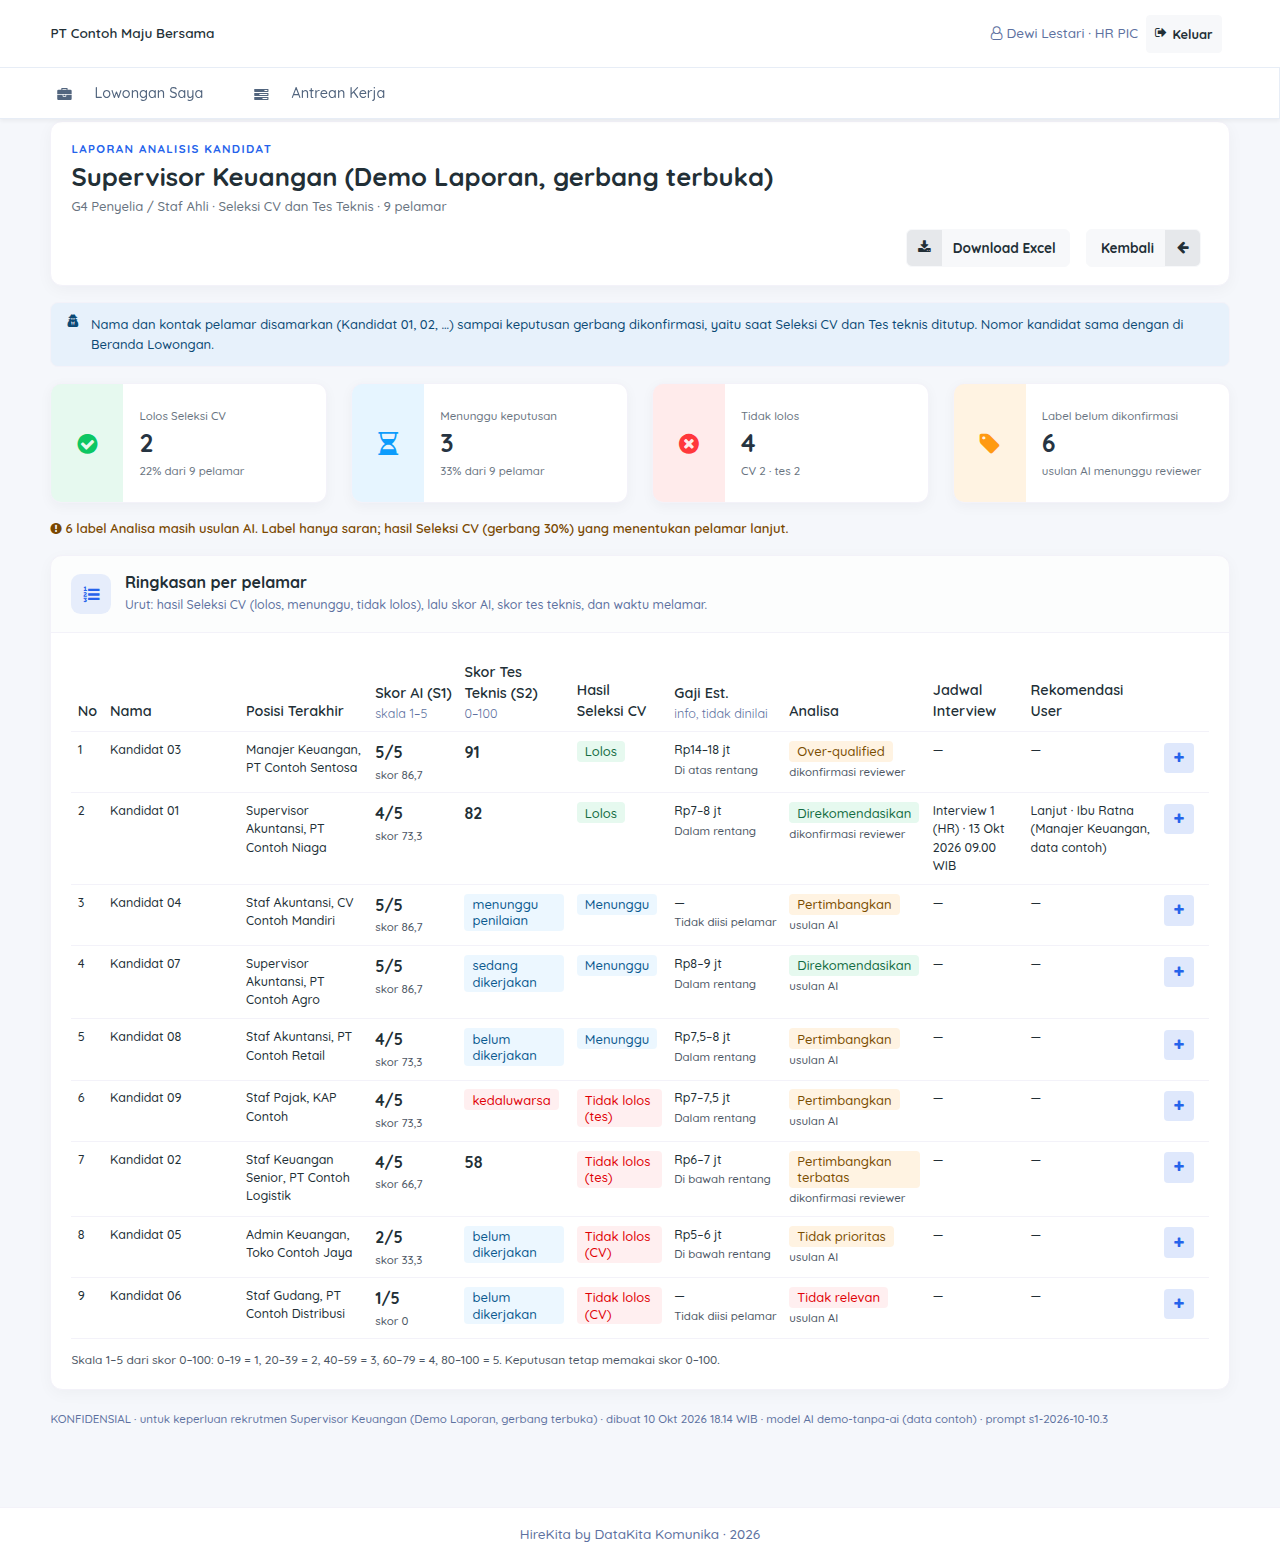Image resolution: width=1280 pixels, height=1560 pixels.
Task: Click the list icon beside Antrean Kerja
Action: (261, 94)
